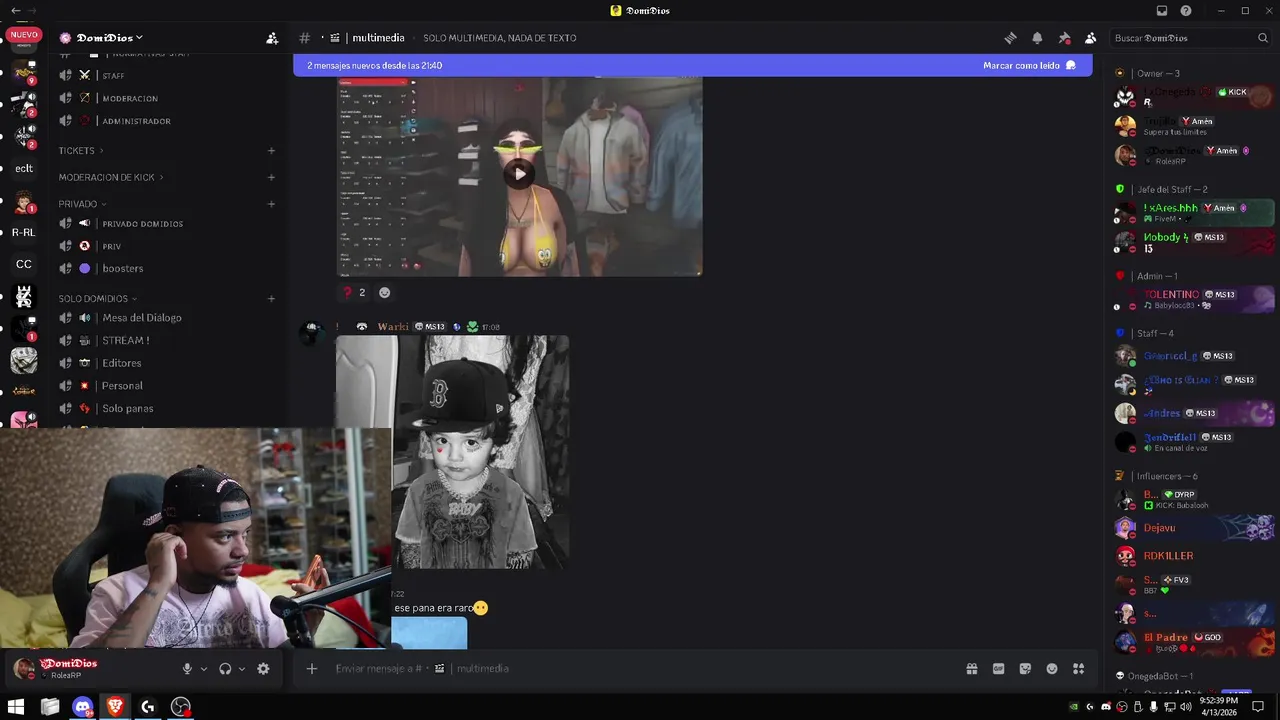Open the Threads icon in channel header
The width and height of the screenshot is (1280, 720).
coord(1010,38)
